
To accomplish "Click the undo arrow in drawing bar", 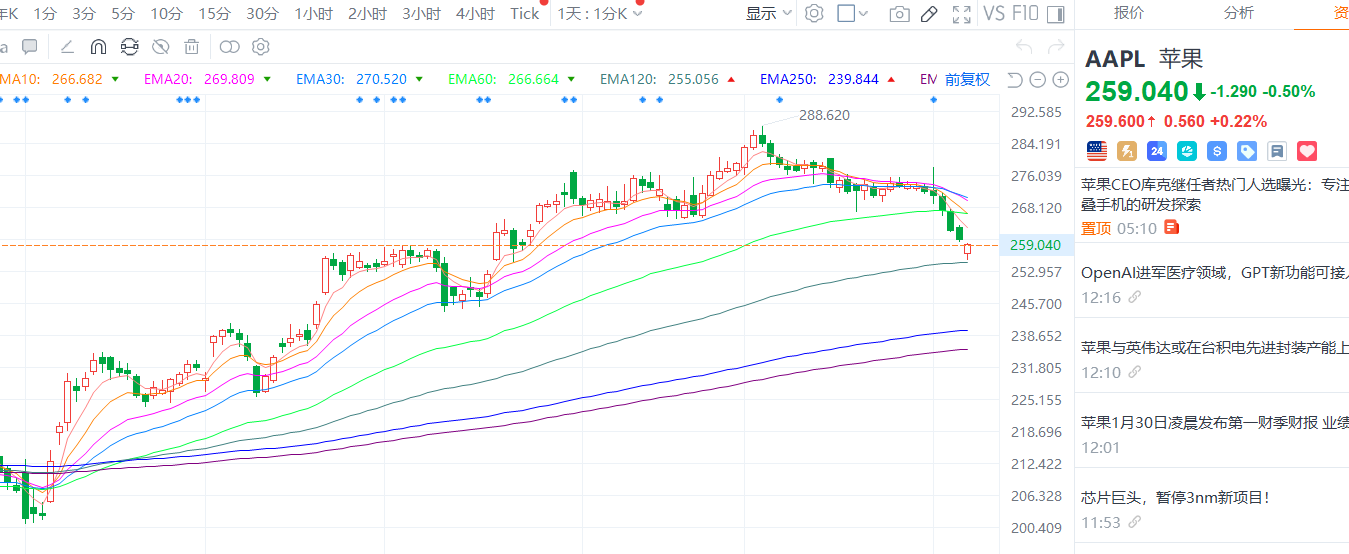I will 1023,47.
